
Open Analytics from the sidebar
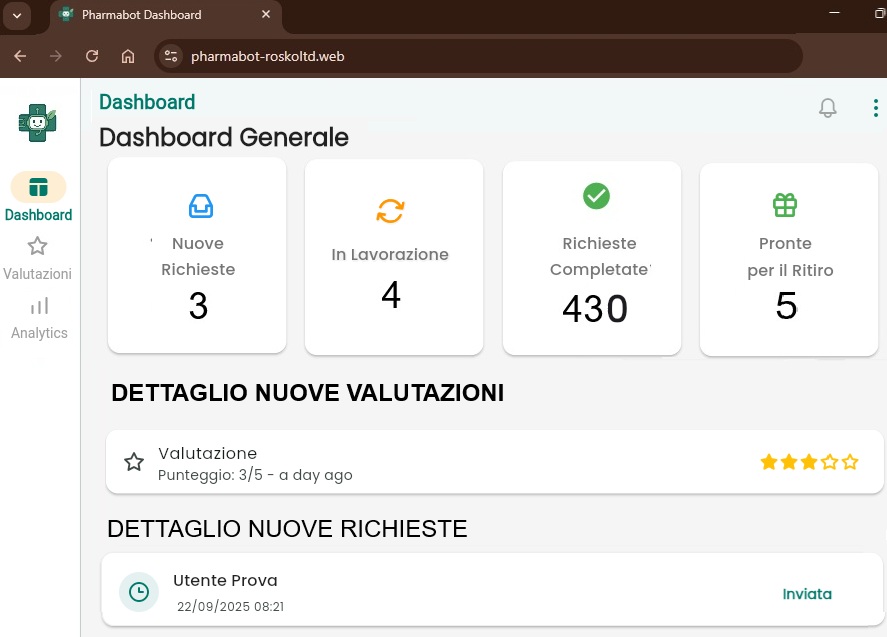point(39,320)
